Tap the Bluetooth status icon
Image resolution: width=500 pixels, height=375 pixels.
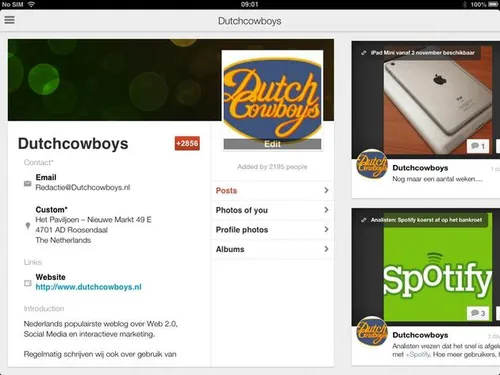coord(465,4)
